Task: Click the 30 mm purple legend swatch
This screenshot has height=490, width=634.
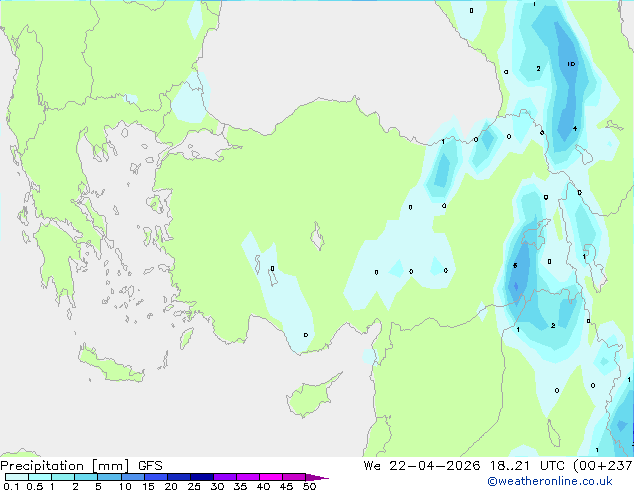Action: [225, 477]
